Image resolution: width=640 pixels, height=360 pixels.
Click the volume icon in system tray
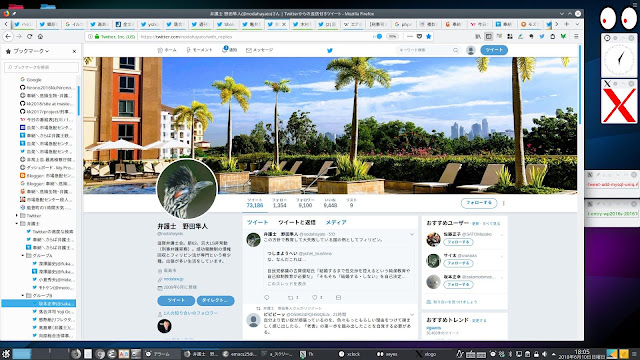pyautogui.click(x=544, y=354)
